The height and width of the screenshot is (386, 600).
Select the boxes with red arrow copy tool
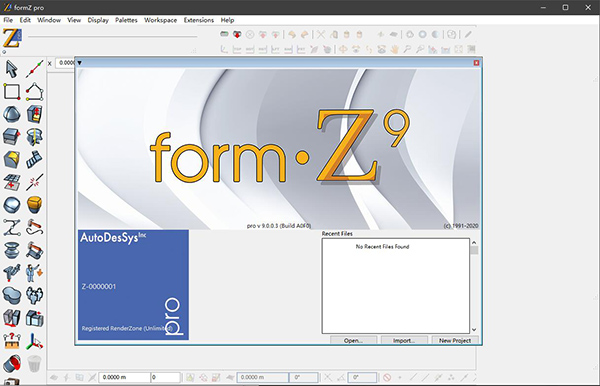pos(34,318)
